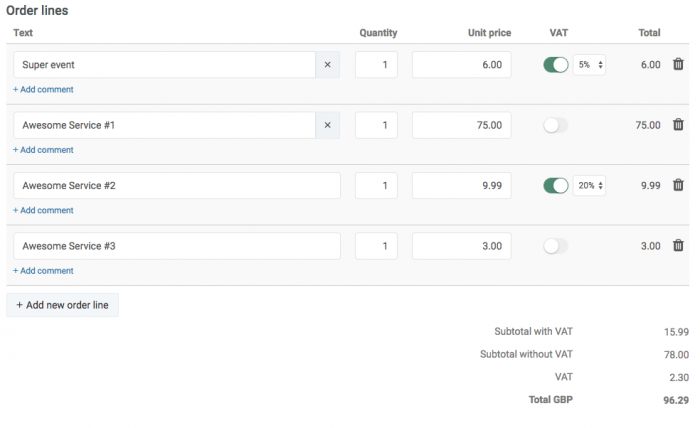
Task: Enable VAT for Awesome Service #1
Action: pos(556,125)
